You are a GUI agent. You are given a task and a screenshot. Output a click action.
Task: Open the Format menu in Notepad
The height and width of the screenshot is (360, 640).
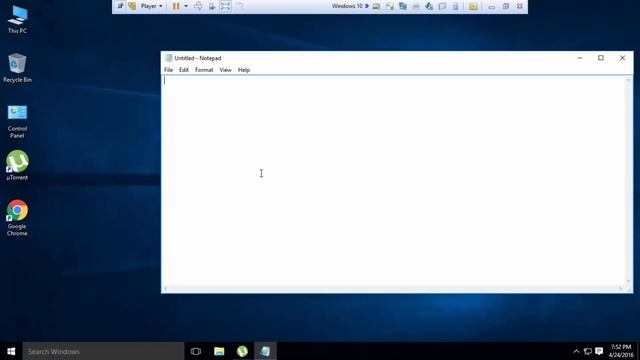click(x=204, y=70)
